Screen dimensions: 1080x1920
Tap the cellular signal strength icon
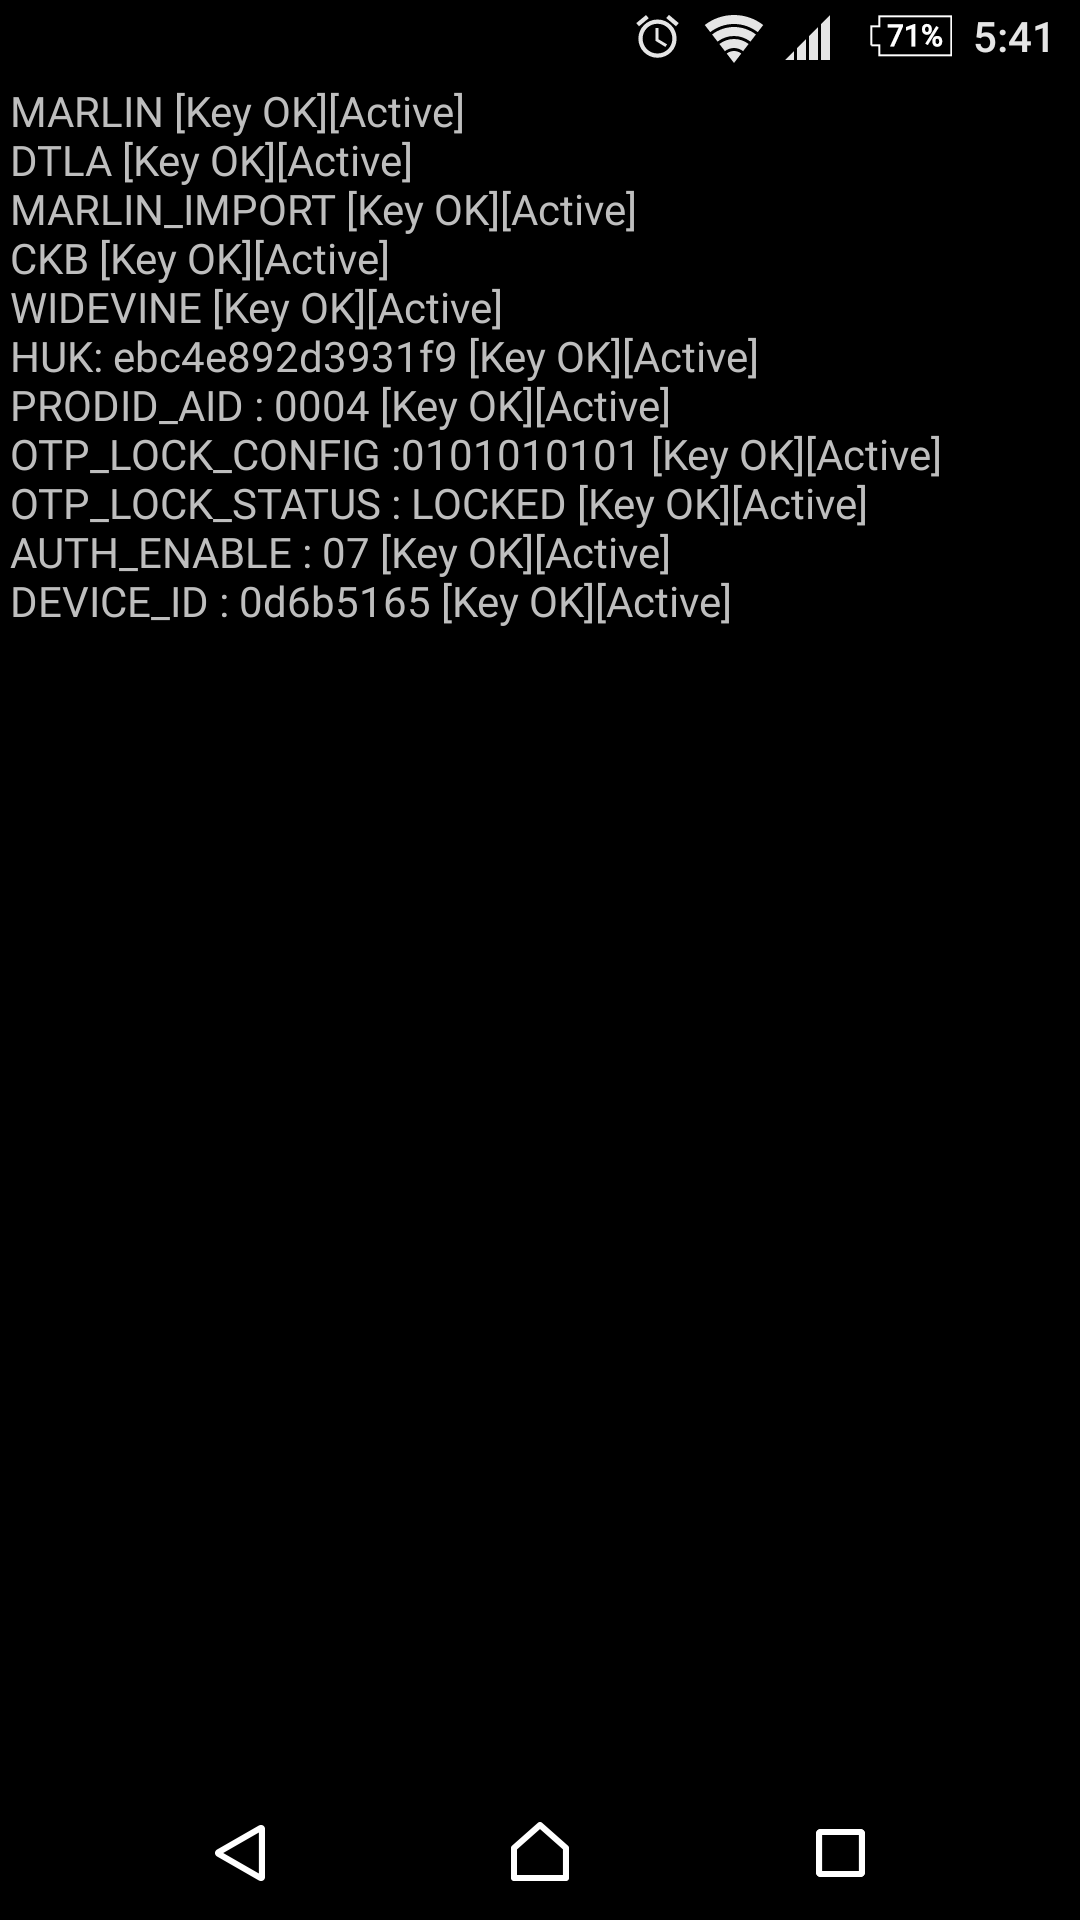tap(808, 38)
